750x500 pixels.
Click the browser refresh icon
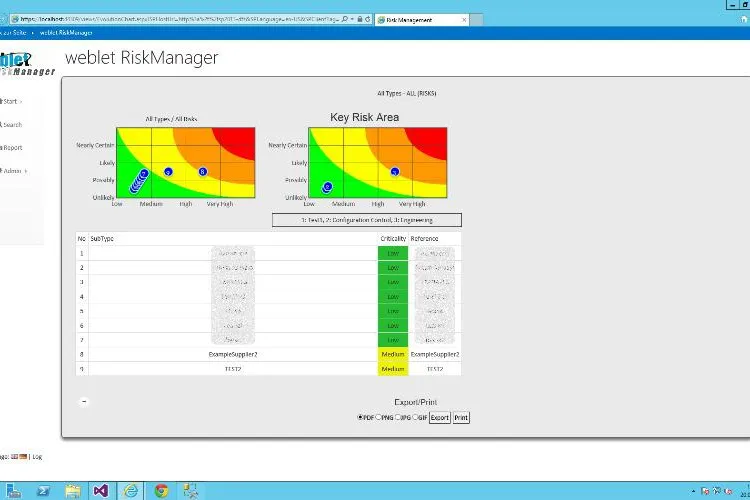[x=367, y=19]
